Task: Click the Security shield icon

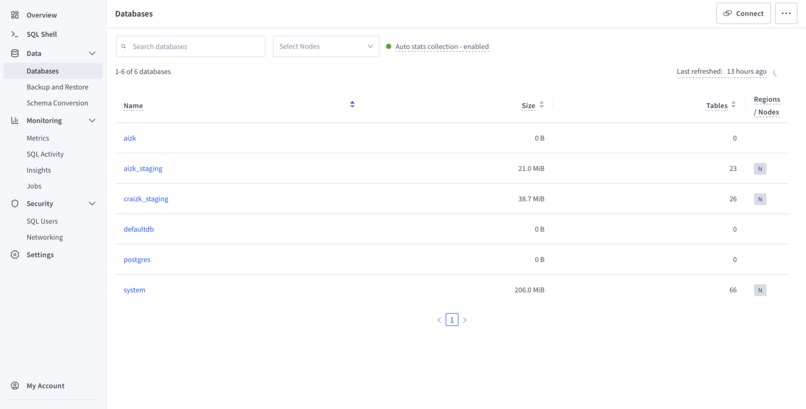Action: tap(15, 203)
